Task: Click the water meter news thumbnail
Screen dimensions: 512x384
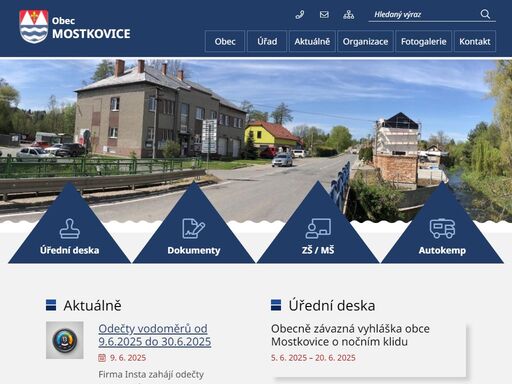Action: point(65,340)
